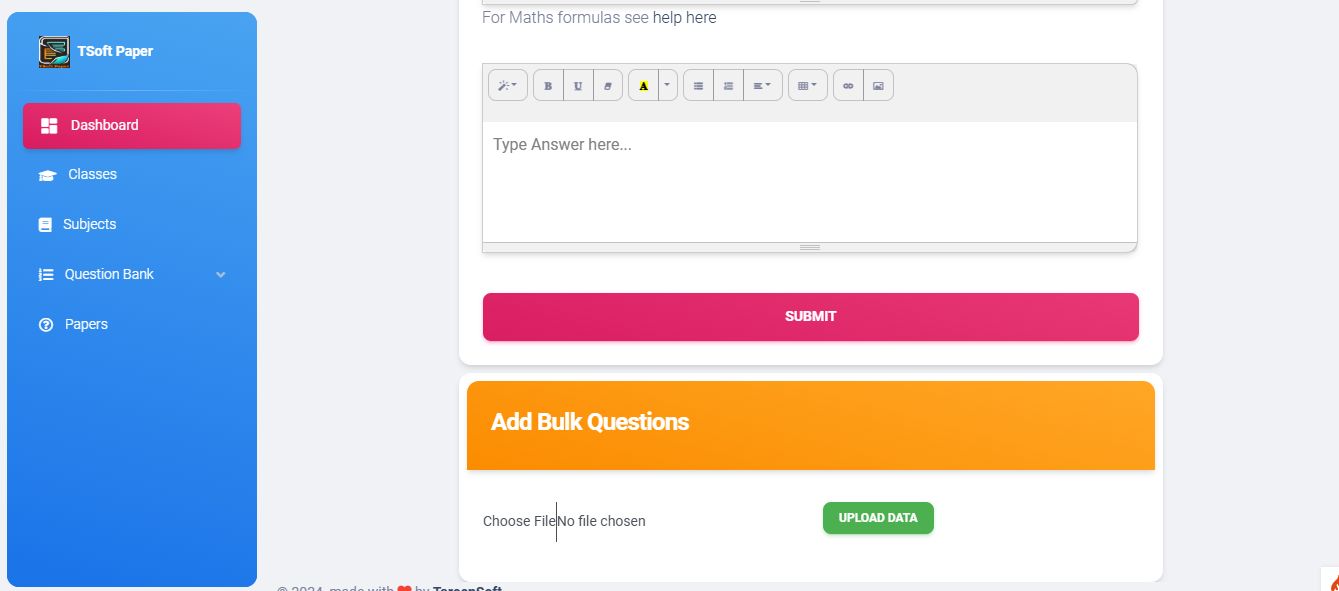Insert a link using chain icon
Screen dimensions: 1339x591
(x=848, y=86)
